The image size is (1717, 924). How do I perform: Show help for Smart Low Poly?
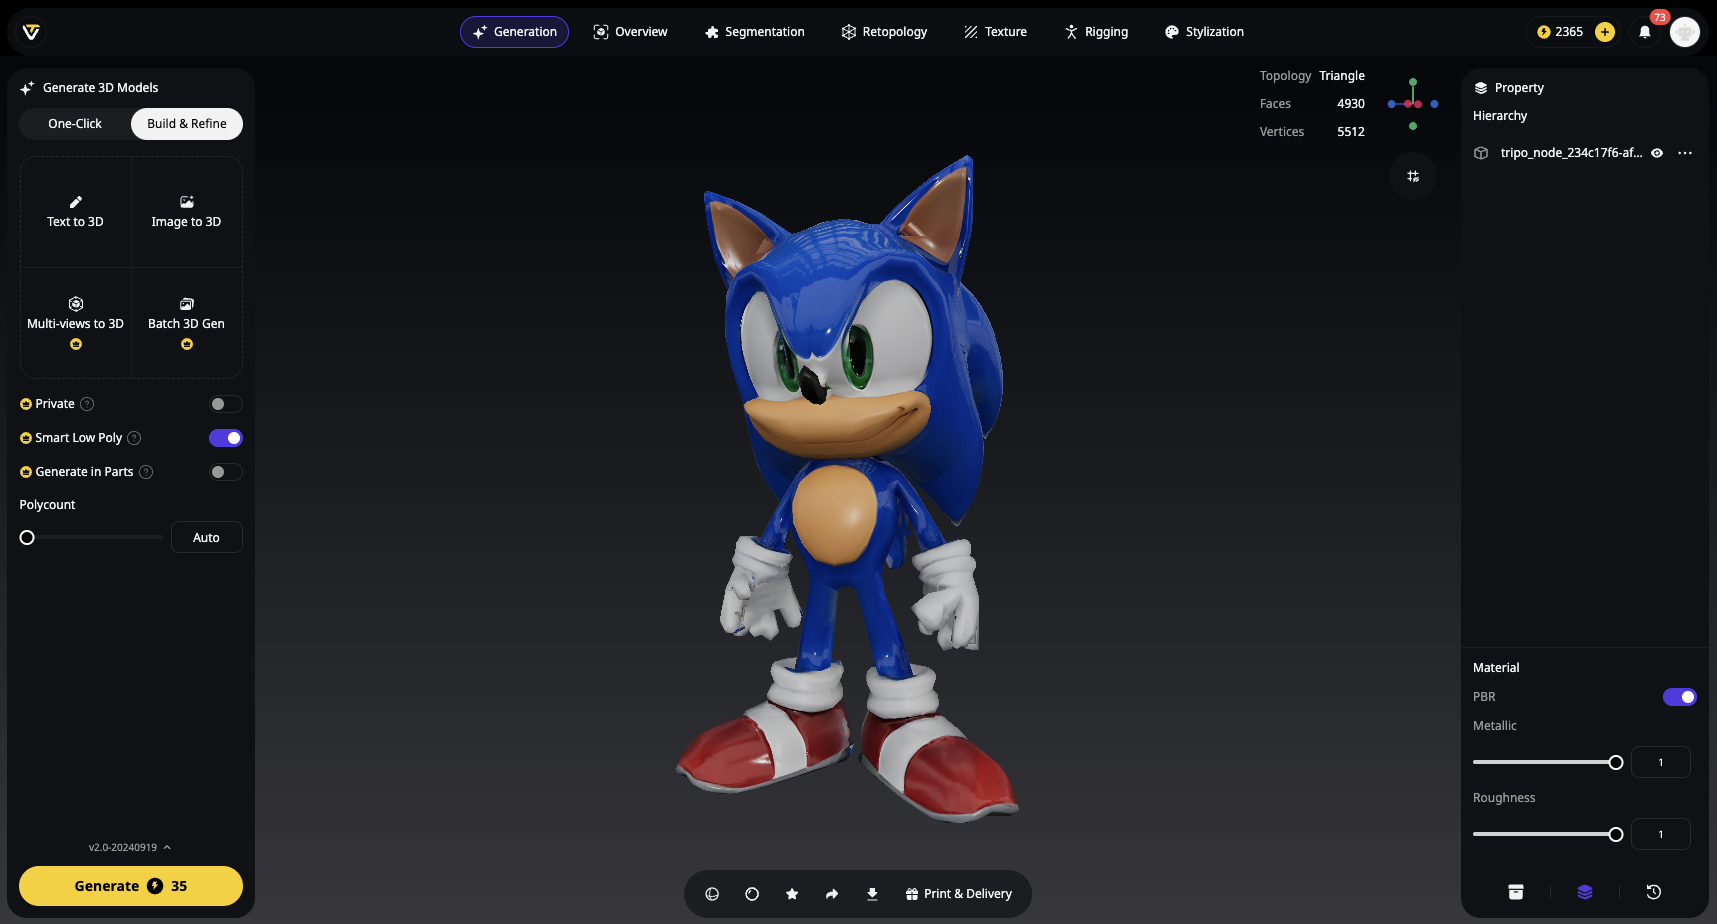pyautogui.click(x=134, y=438)
